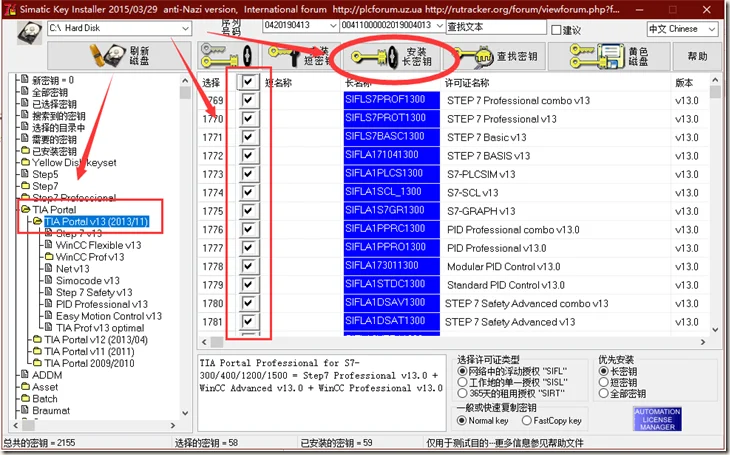
Task: Click long name cell SIFLA1PLCS1300
Action: pos(392,173)
